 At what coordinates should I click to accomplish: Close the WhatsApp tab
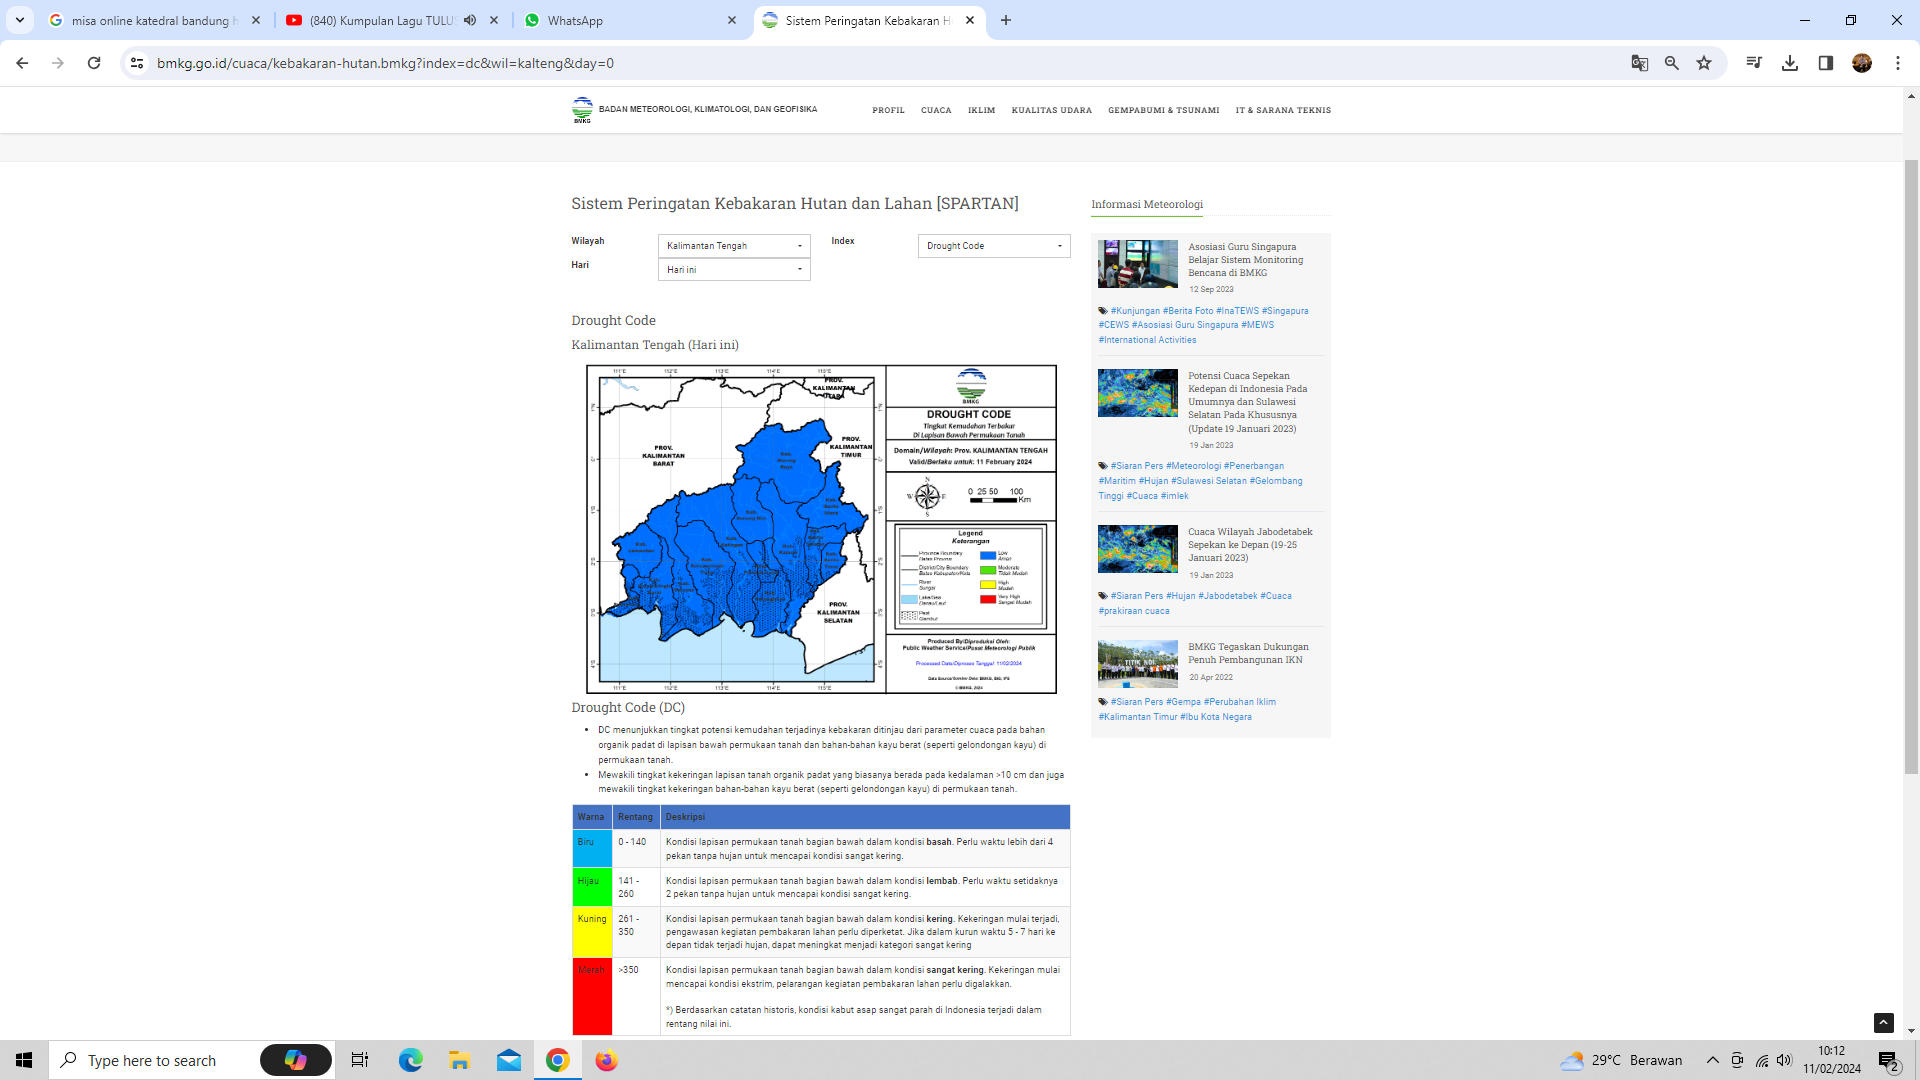click(x=732, y=20)
